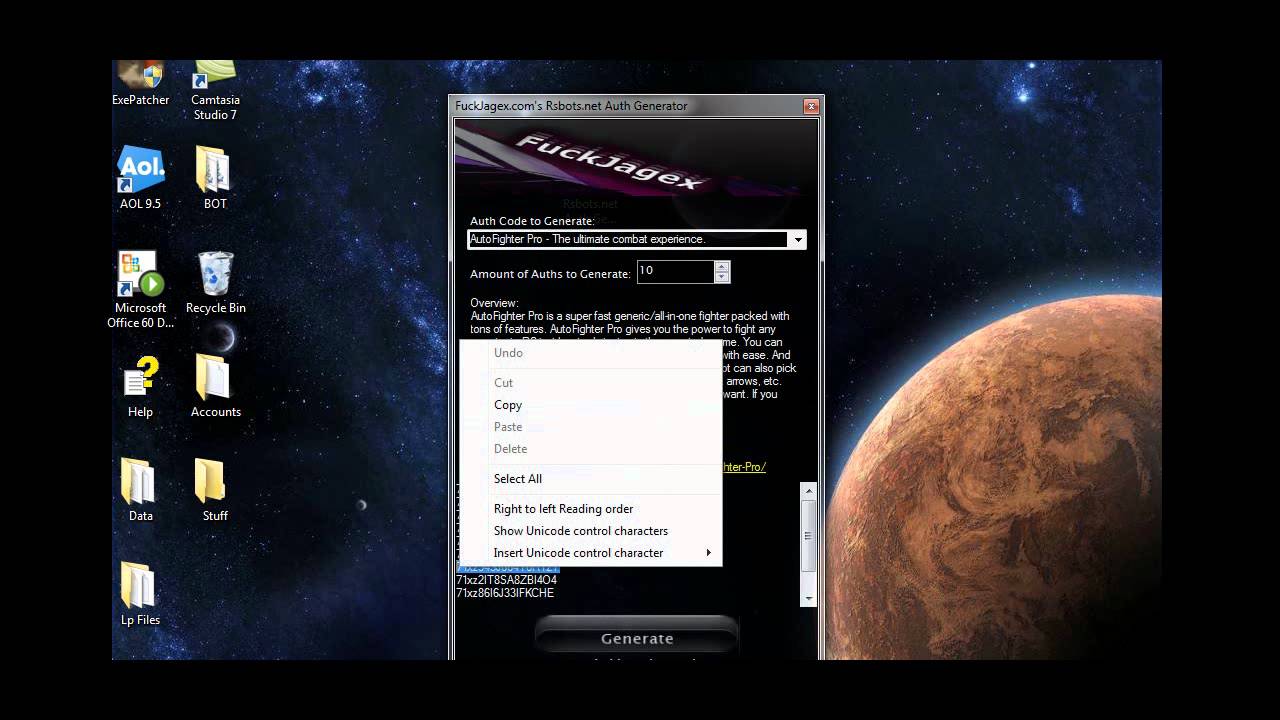Select Right to left Reading order
Viewport: 1280px width, 720px height.
point(590,509)
